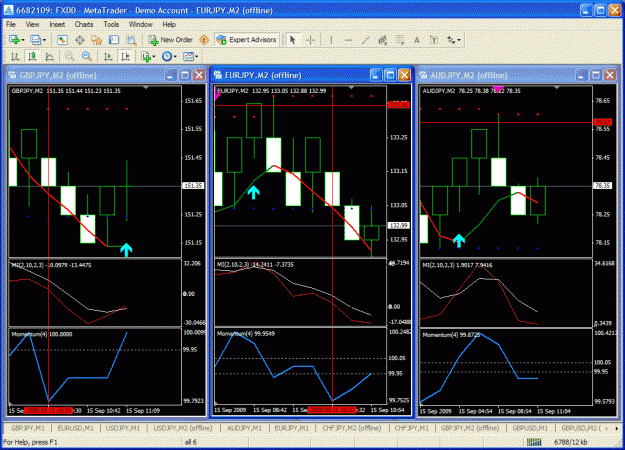The image size is (625, 450).
Task: Switch to the USDJPY,M2 (offline) tab
Action: 183,428
